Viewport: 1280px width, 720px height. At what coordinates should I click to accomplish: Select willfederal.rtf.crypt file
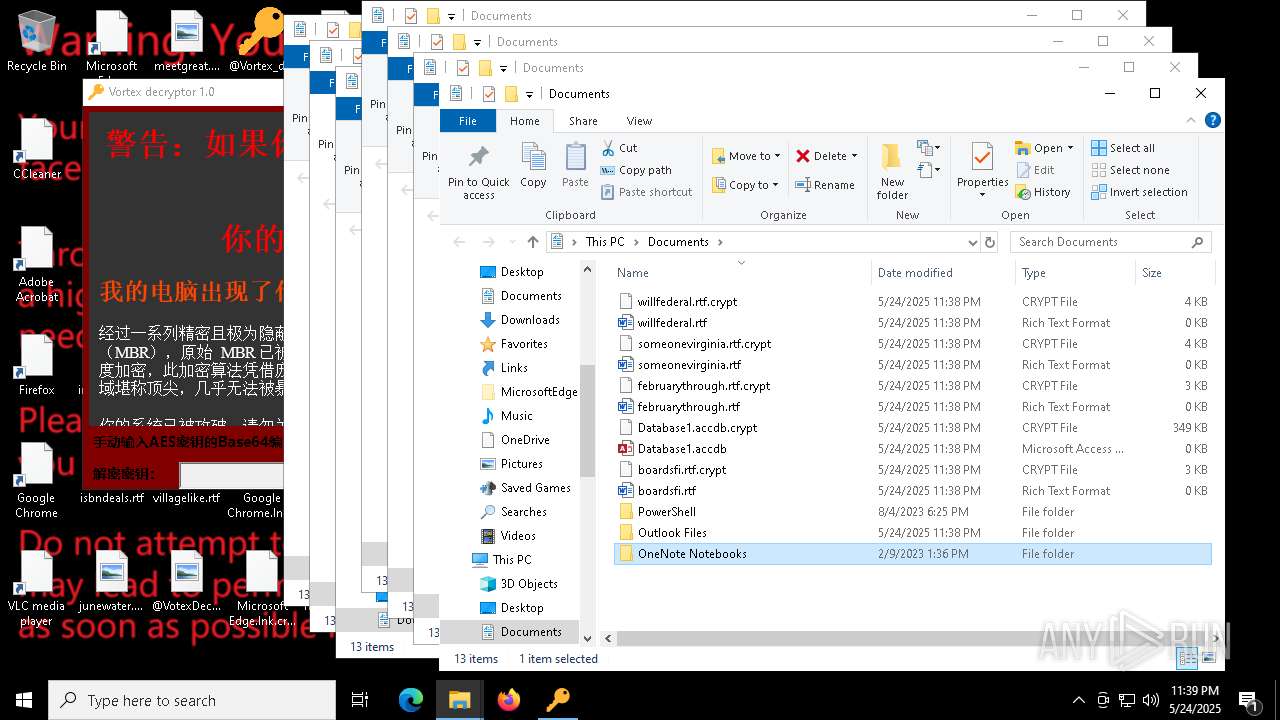click(687, 302)
